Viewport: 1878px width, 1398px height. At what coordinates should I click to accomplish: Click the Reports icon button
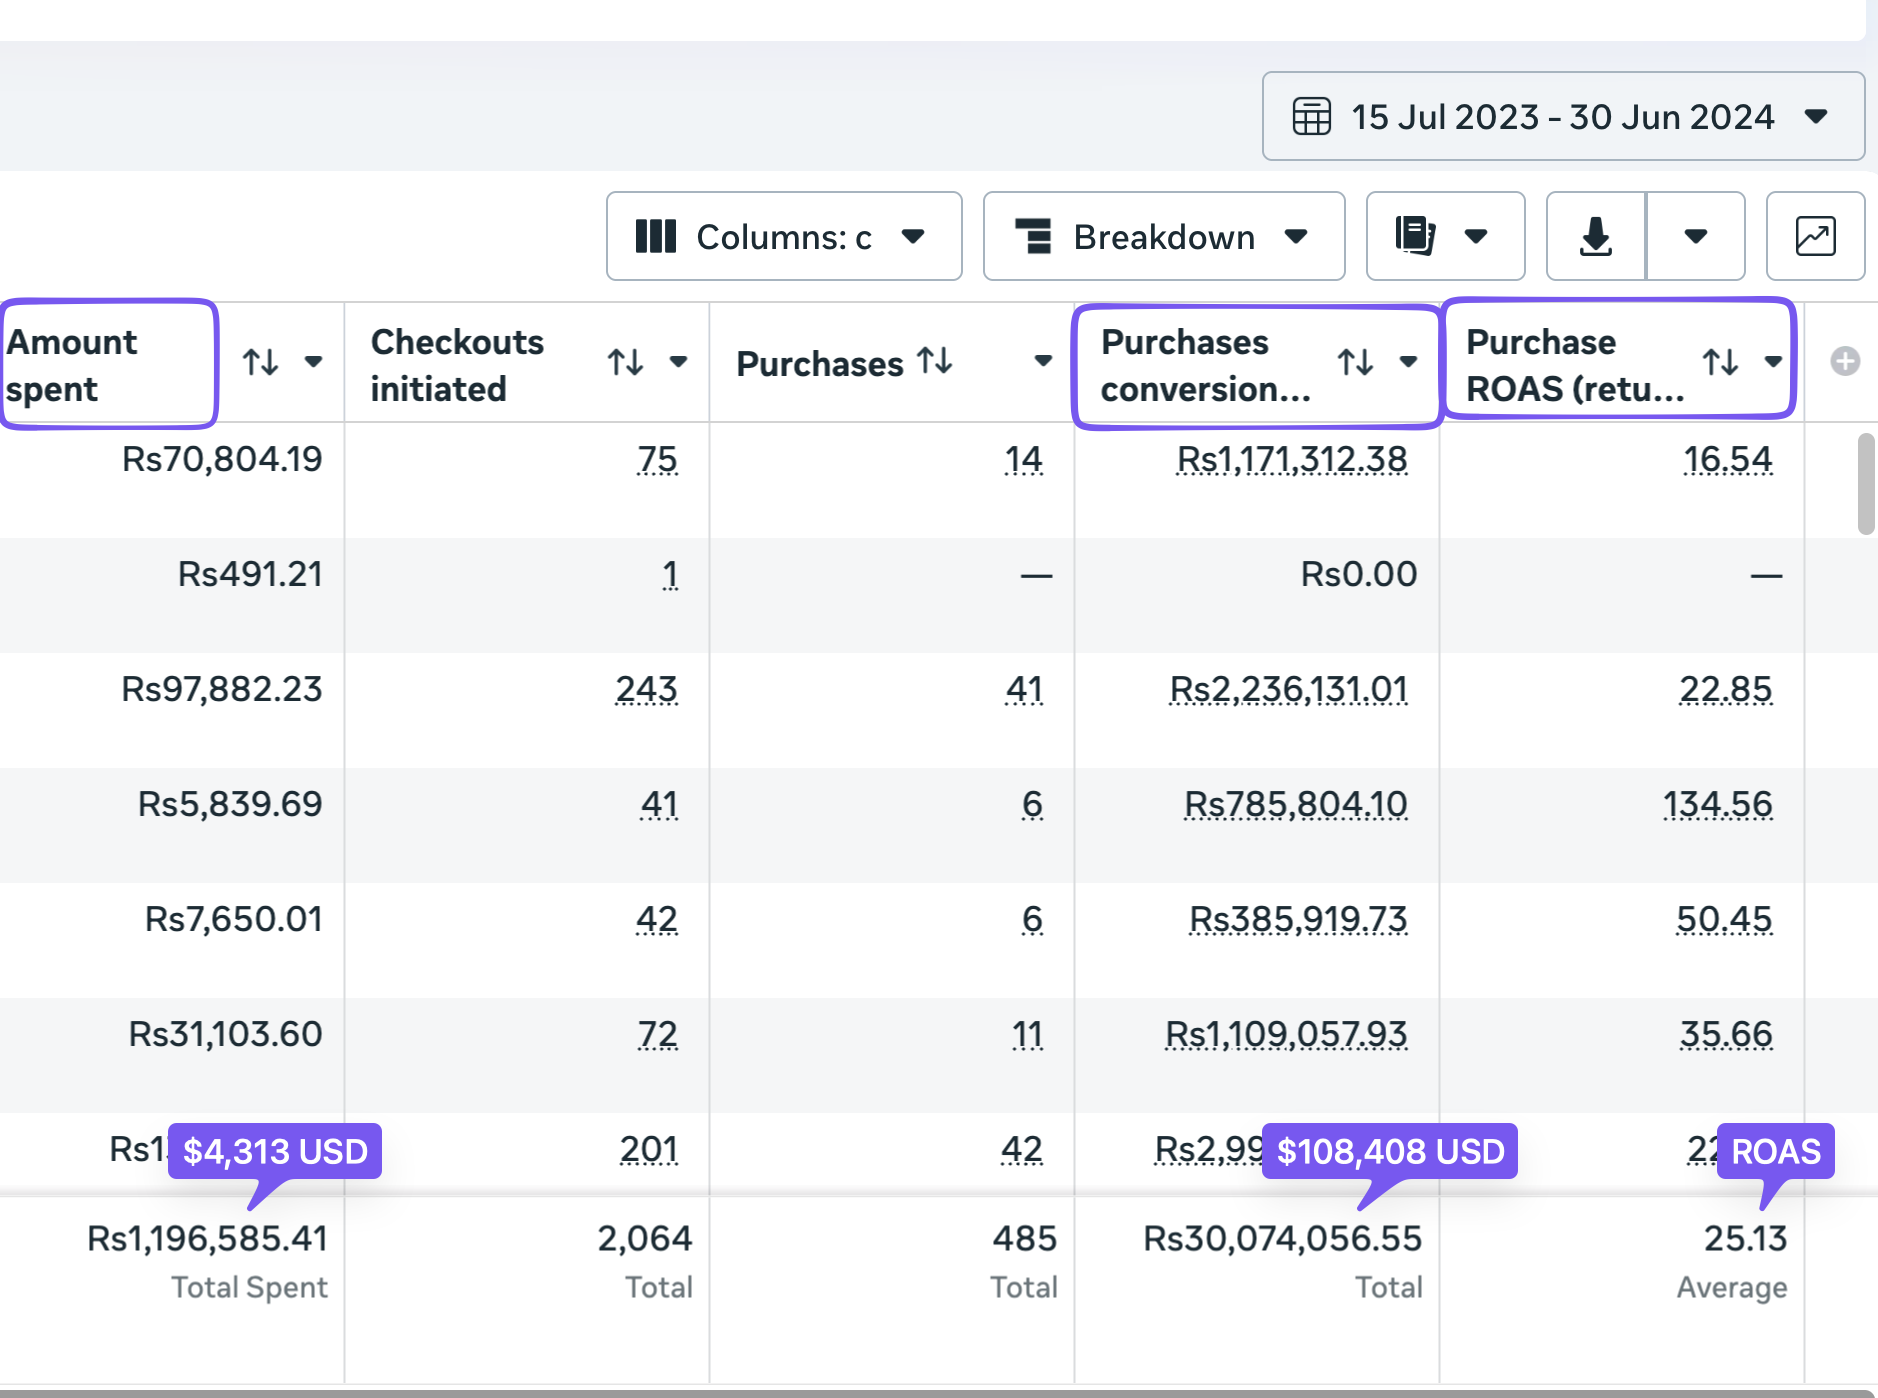pyautogui.click(x=1415, y=236)
